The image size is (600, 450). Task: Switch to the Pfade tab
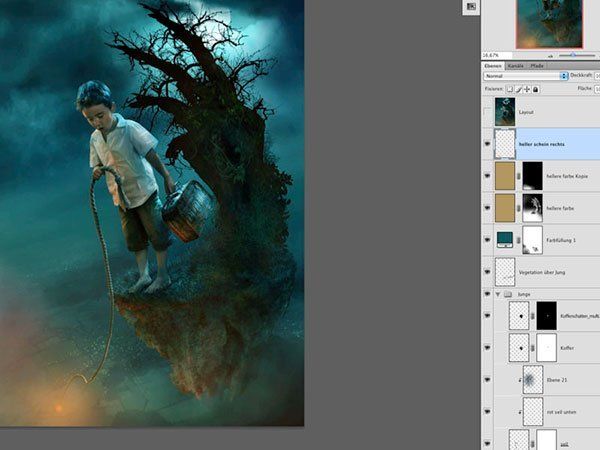537,66
